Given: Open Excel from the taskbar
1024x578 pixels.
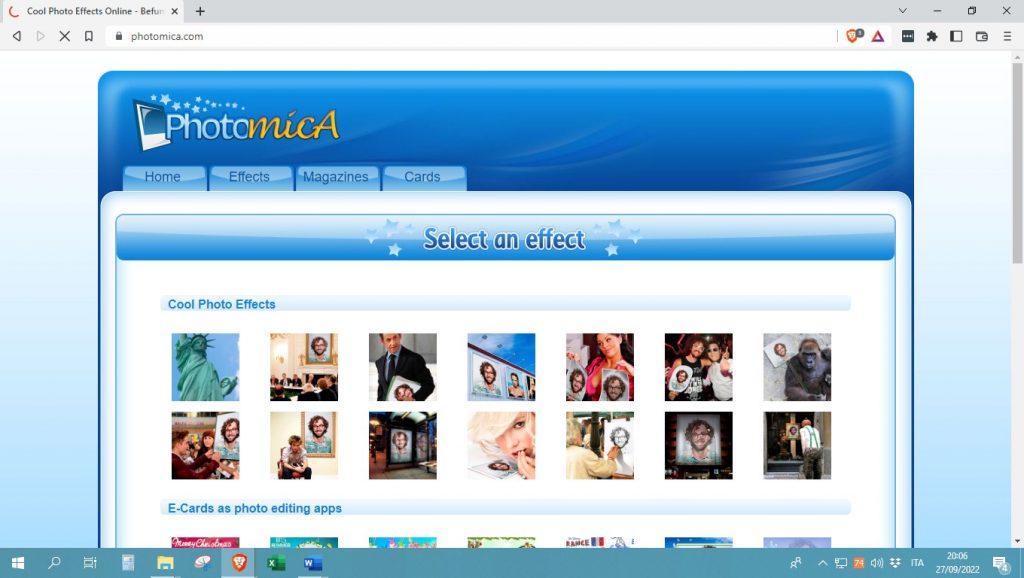Looking at the screenshot, I should click(274, 563).
